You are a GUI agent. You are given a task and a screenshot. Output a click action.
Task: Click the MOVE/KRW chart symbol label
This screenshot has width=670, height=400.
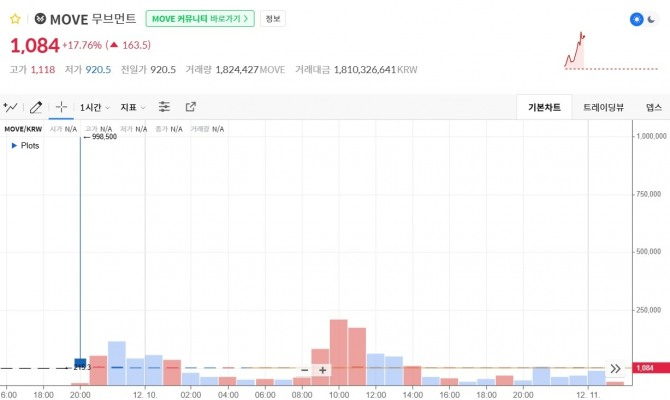(23, 129)
